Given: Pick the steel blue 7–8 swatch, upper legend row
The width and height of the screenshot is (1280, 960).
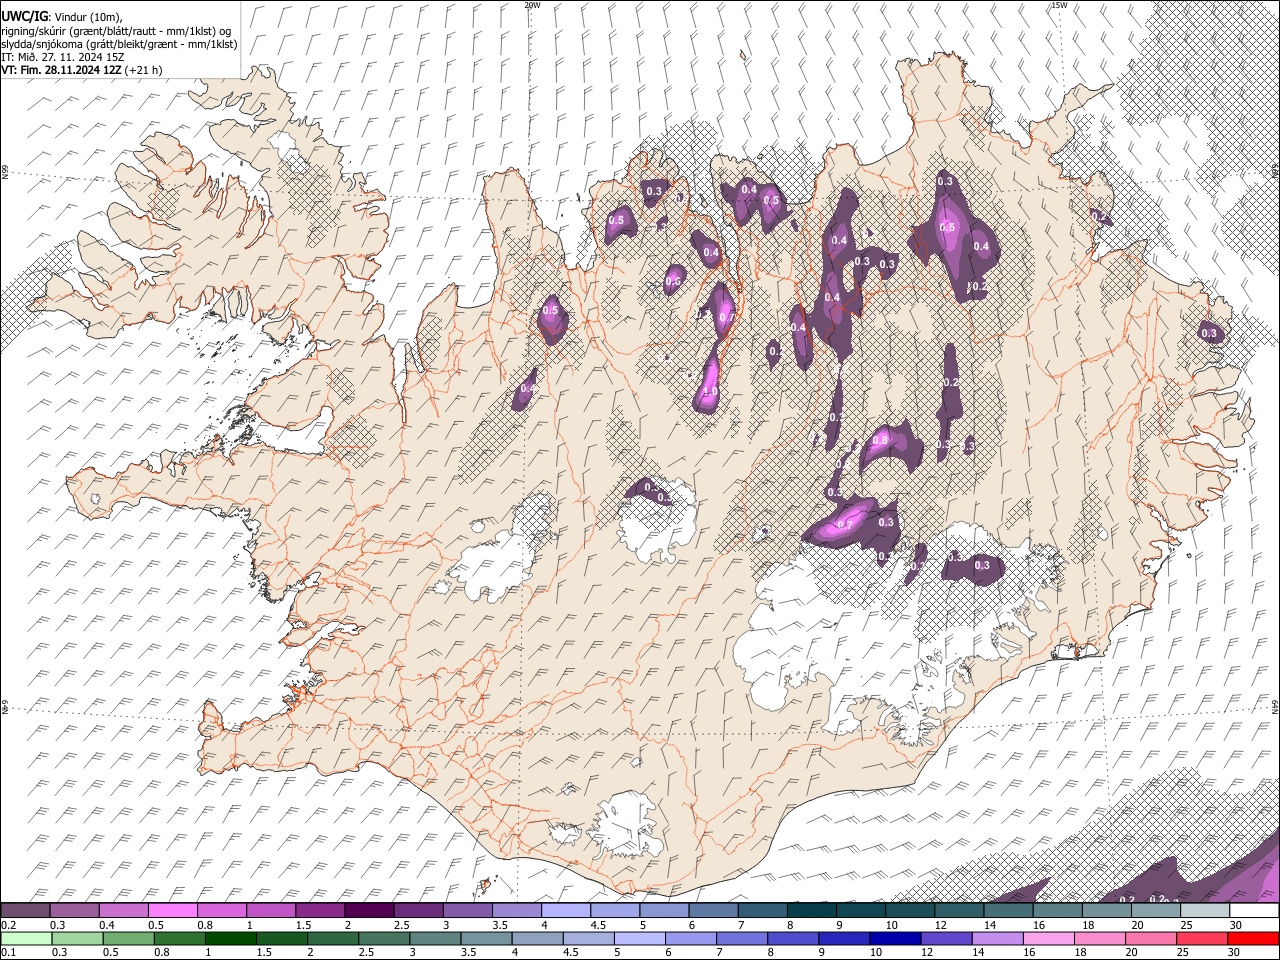Looking at the screenshot, I should 761,910.
